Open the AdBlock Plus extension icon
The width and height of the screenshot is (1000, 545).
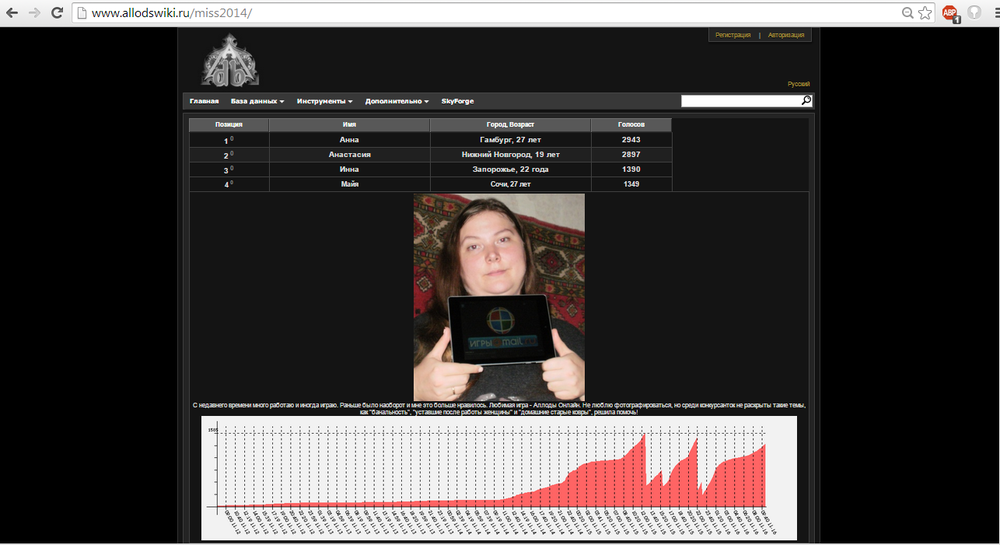(x=950, y=13)
